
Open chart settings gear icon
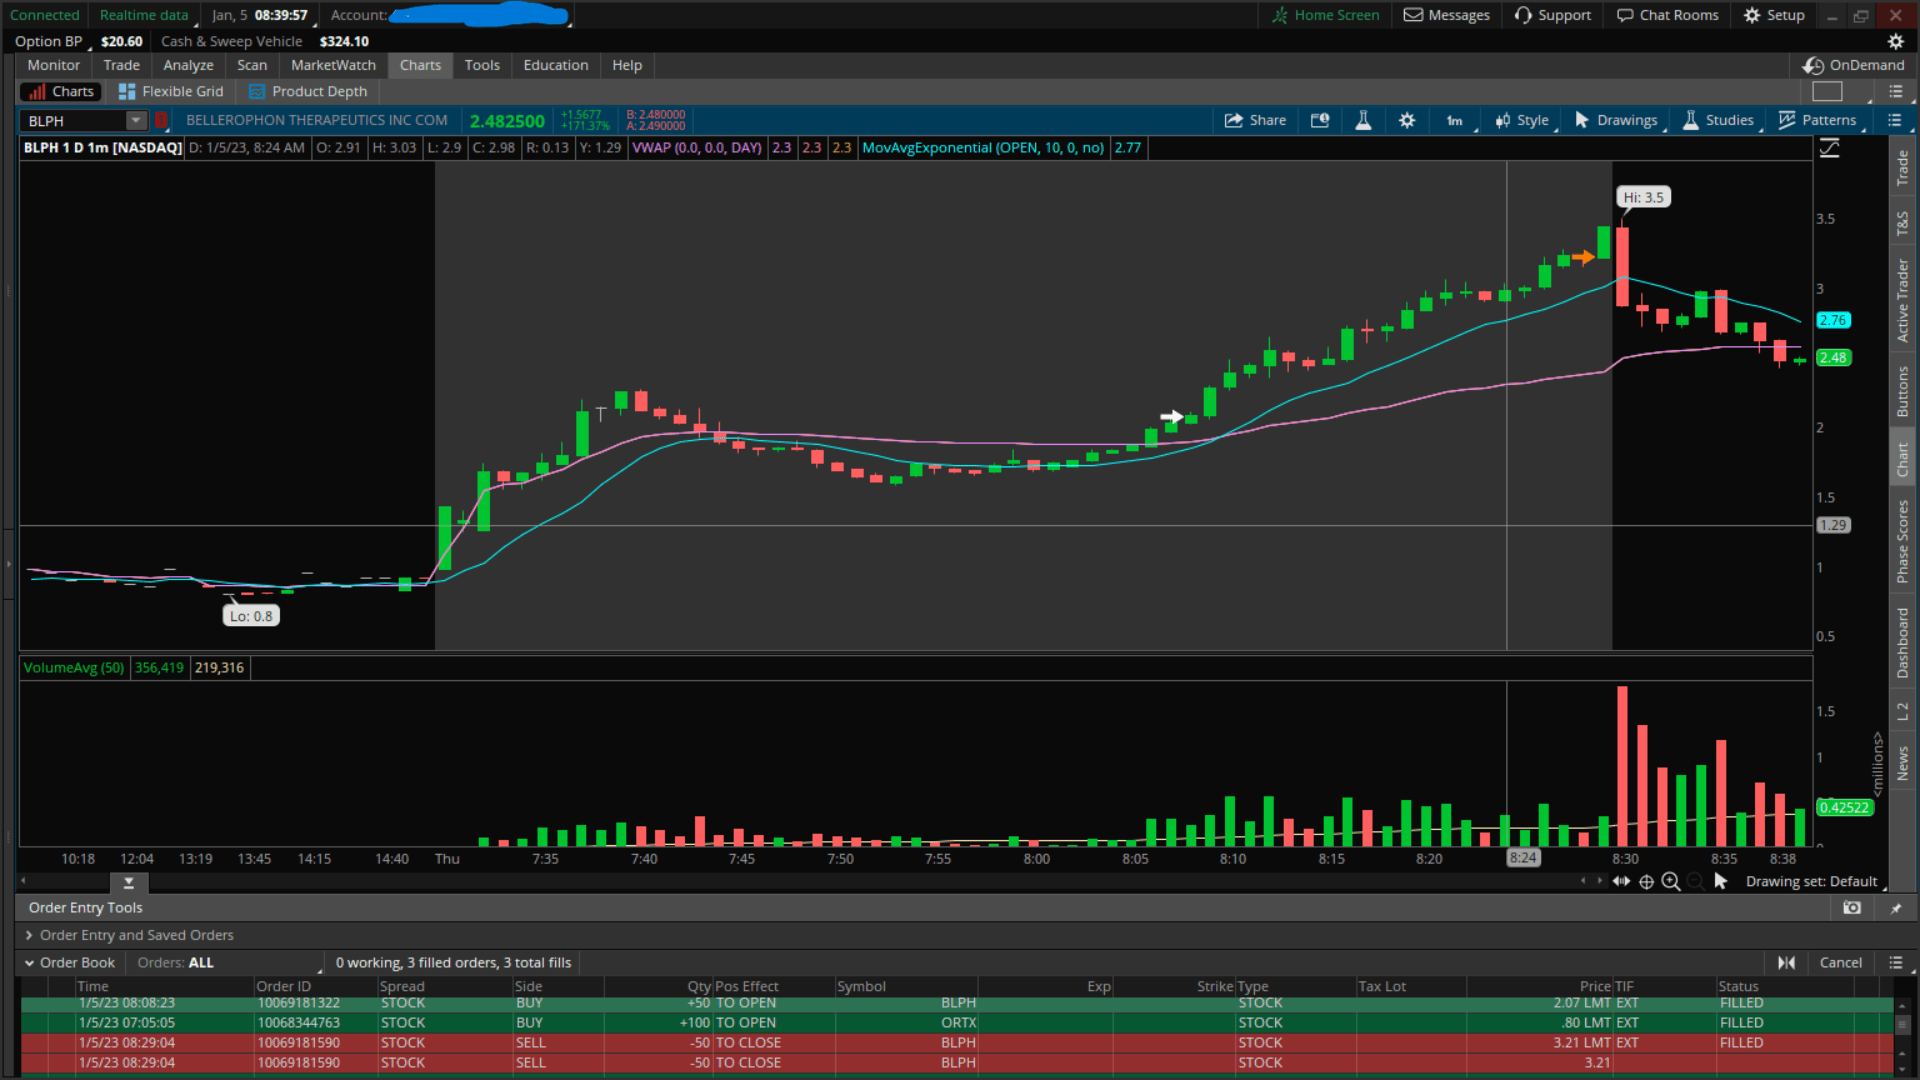[x=1407, y=120]
